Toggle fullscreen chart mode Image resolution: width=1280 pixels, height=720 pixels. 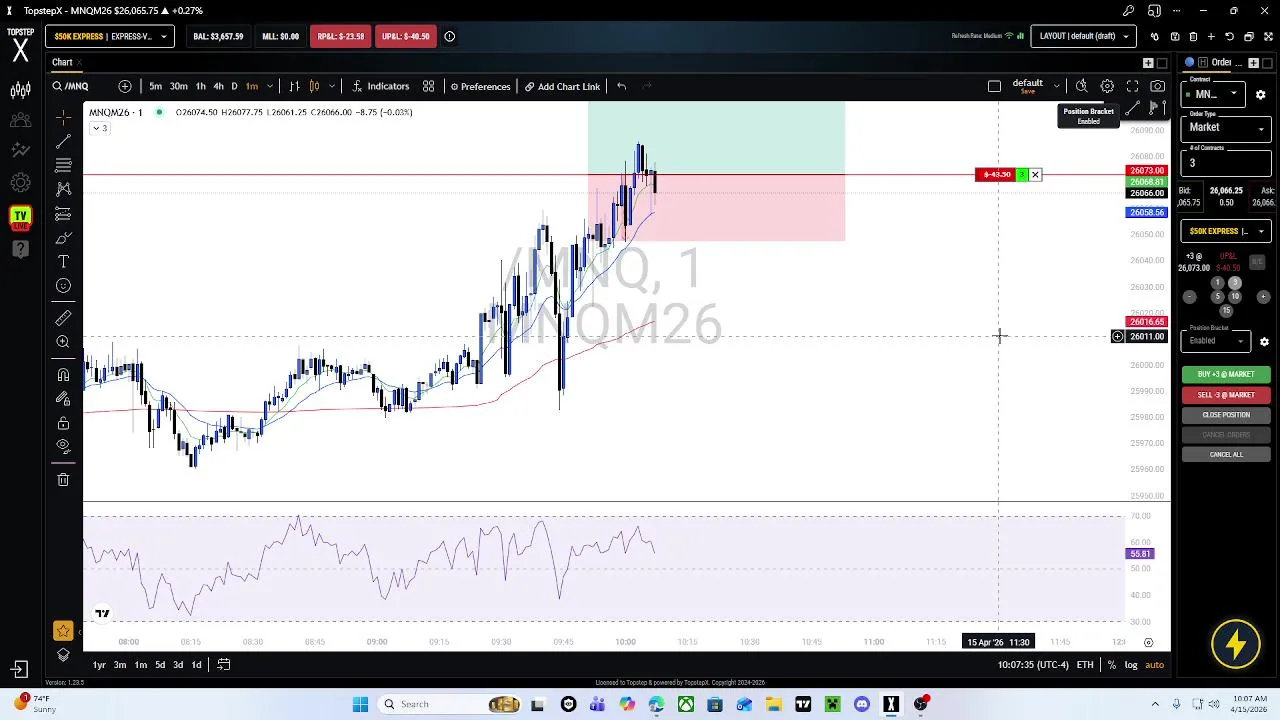[1132, 86]
